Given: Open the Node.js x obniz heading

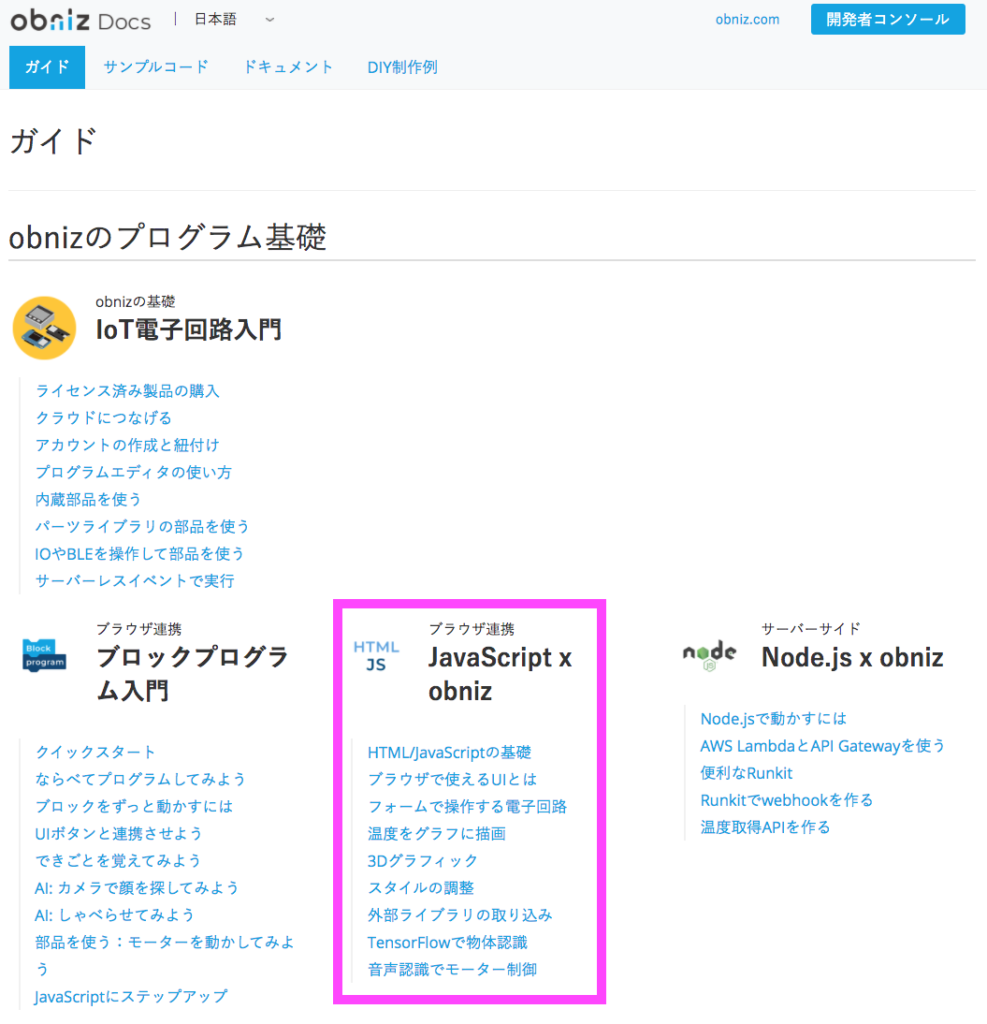Looking at the screenshot, I should (852, 657).
